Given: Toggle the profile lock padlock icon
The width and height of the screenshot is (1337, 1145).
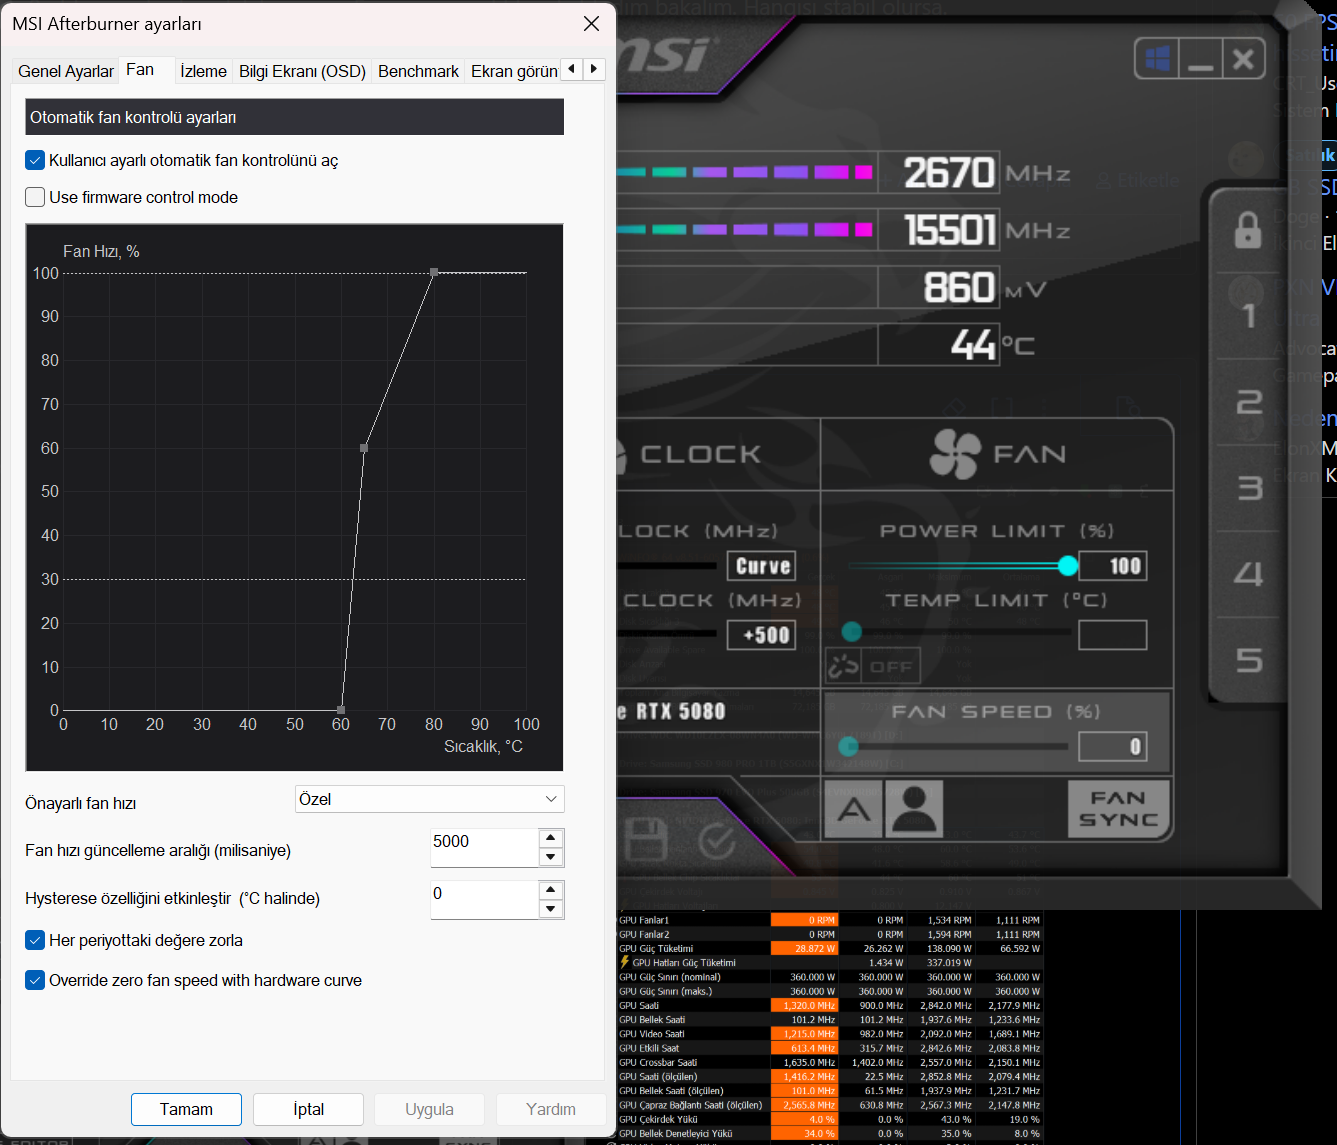Looking at the screenshot, I should [x=1248, y=230].
